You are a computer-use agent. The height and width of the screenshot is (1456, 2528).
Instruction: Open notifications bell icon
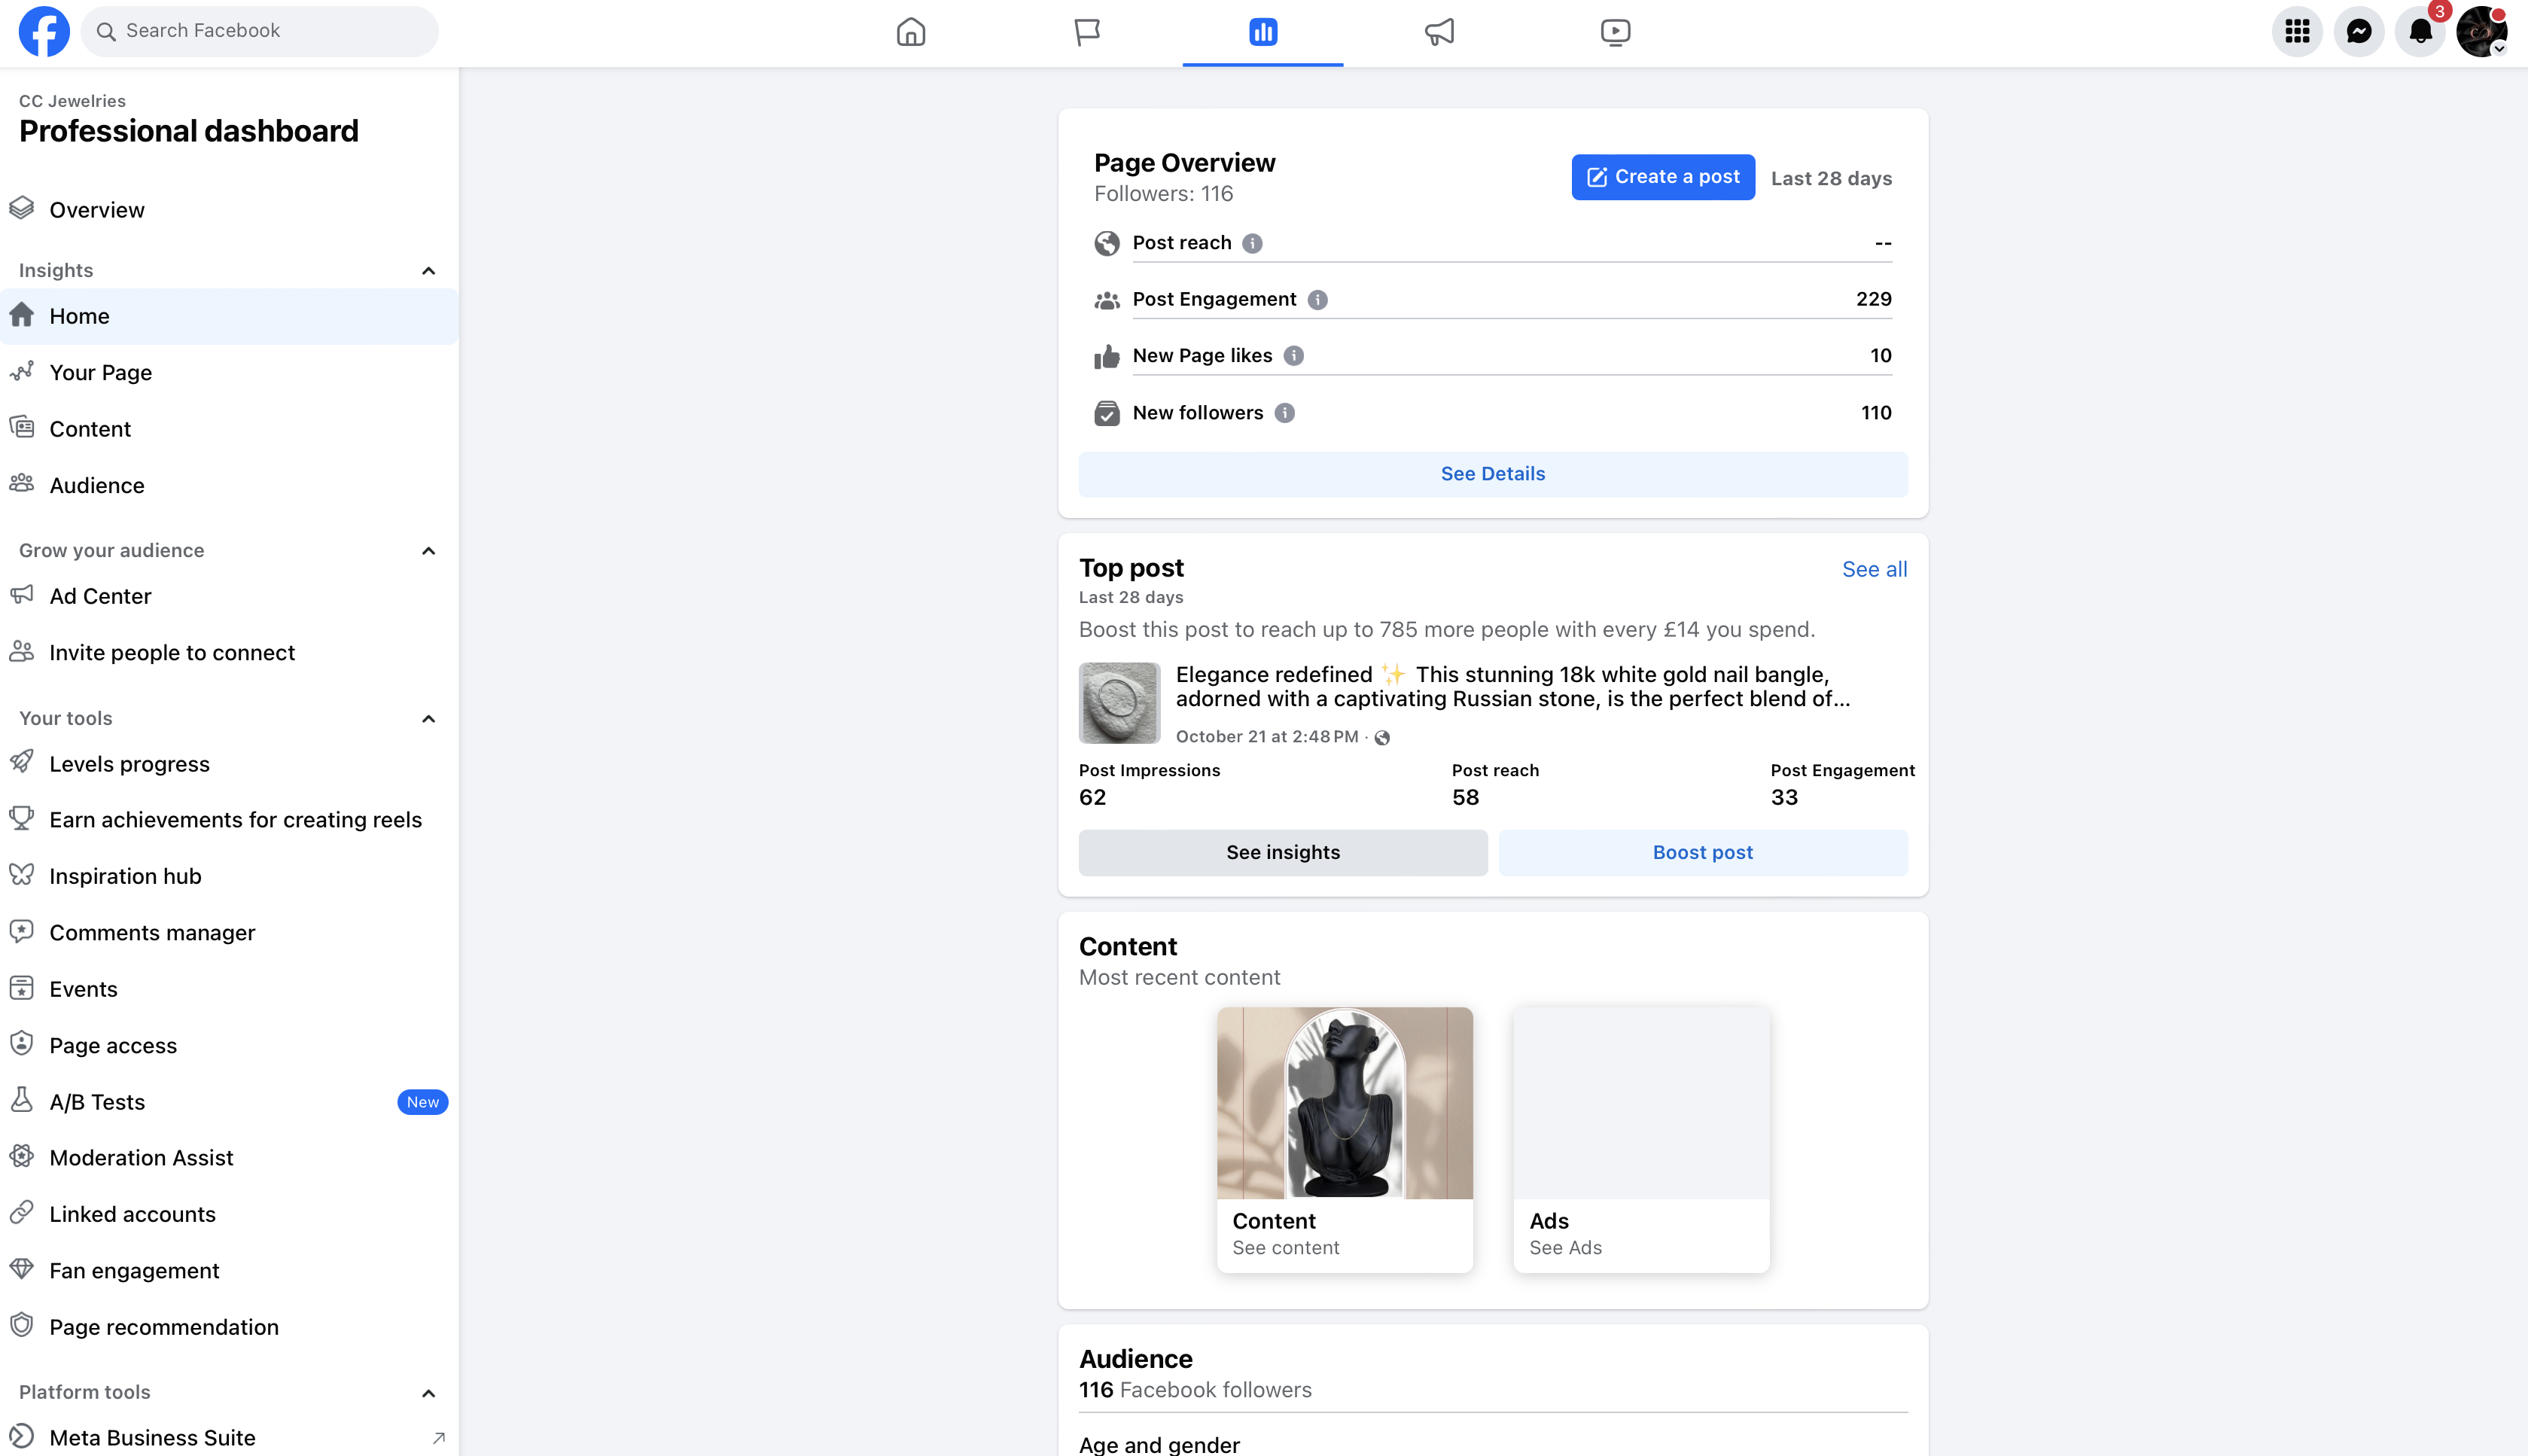tap(2419, 32)
